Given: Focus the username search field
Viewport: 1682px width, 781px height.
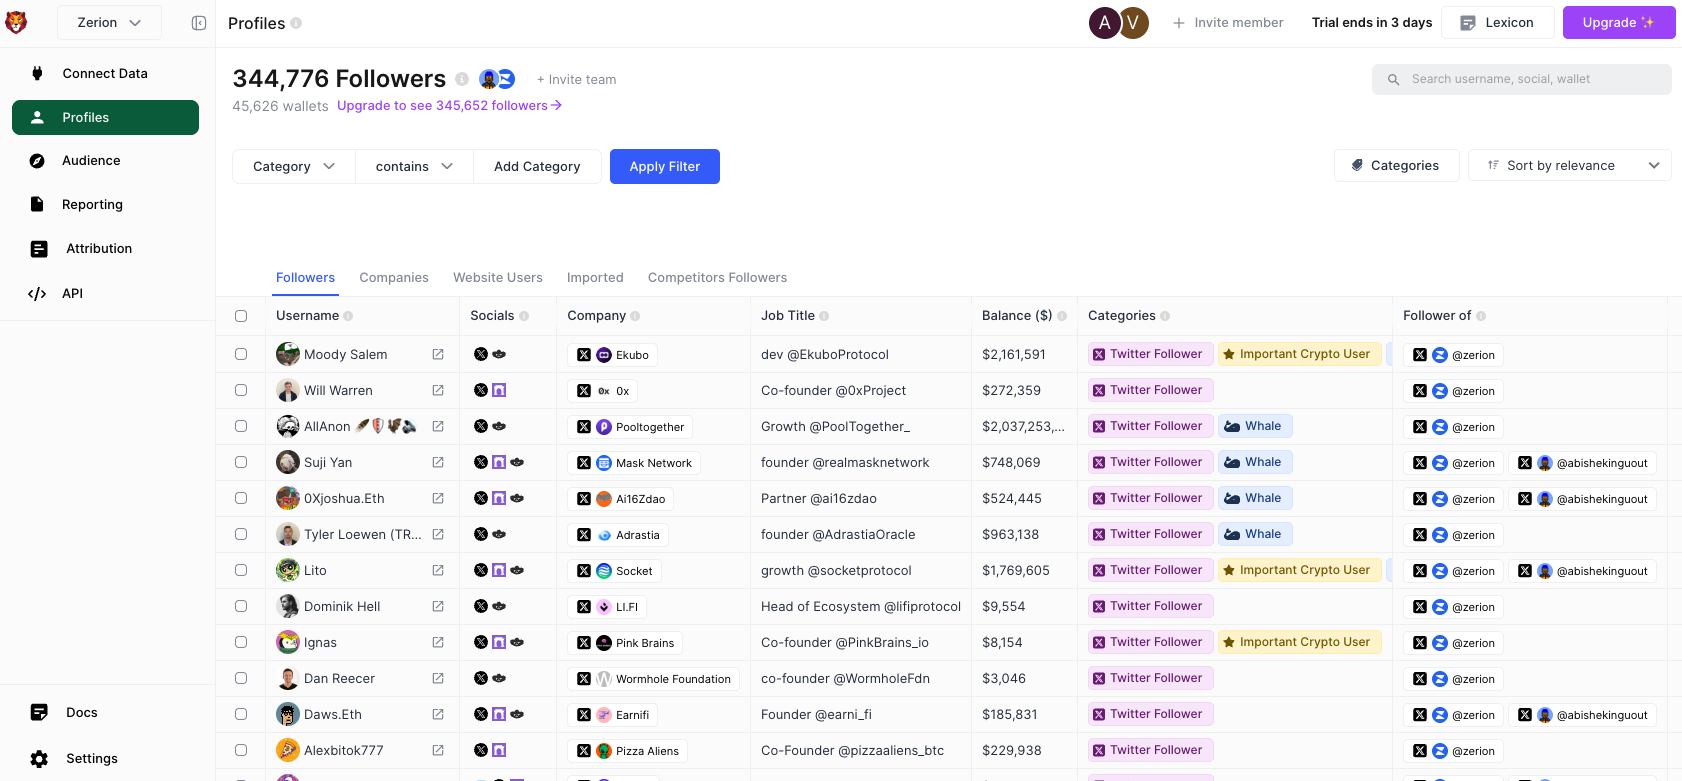Looking at the screenshot, I should 1530,79.
